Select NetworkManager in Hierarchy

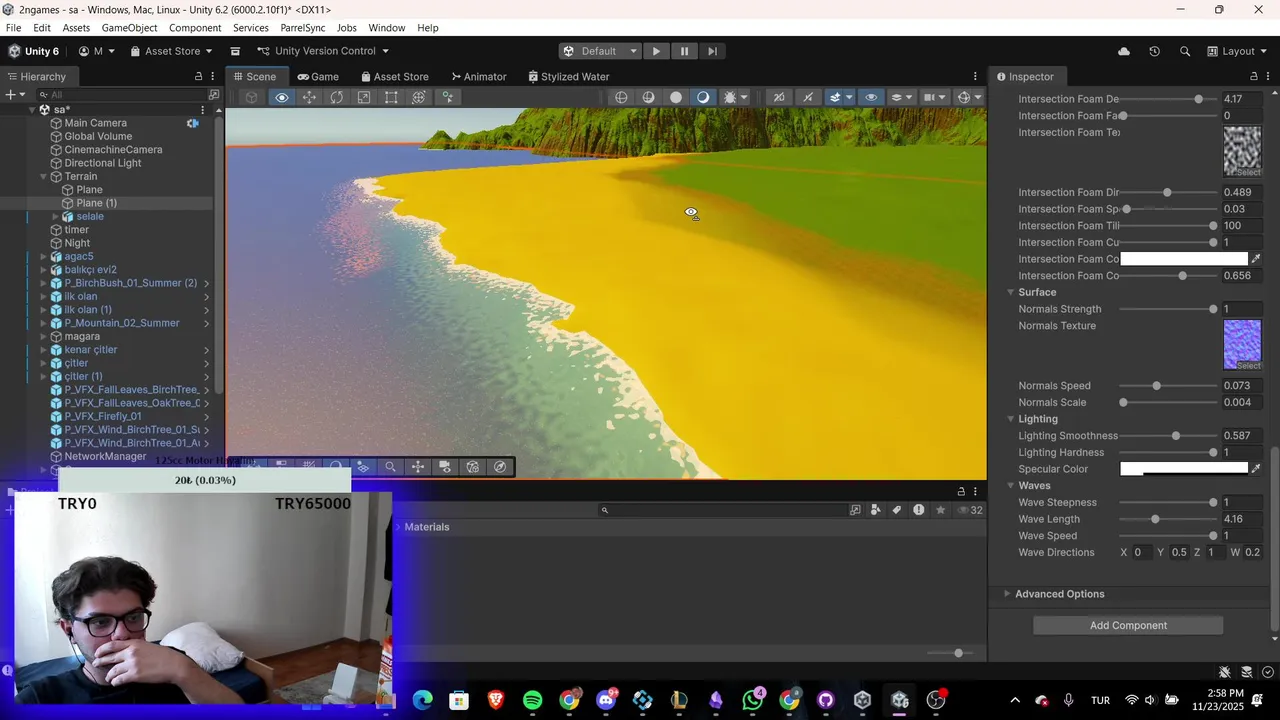pos(105,456)
